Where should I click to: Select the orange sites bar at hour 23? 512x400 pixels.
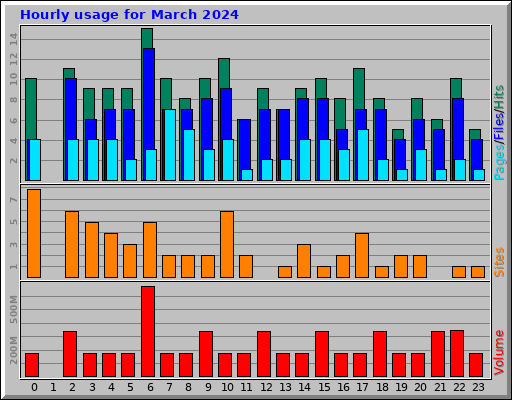[478, 272]
